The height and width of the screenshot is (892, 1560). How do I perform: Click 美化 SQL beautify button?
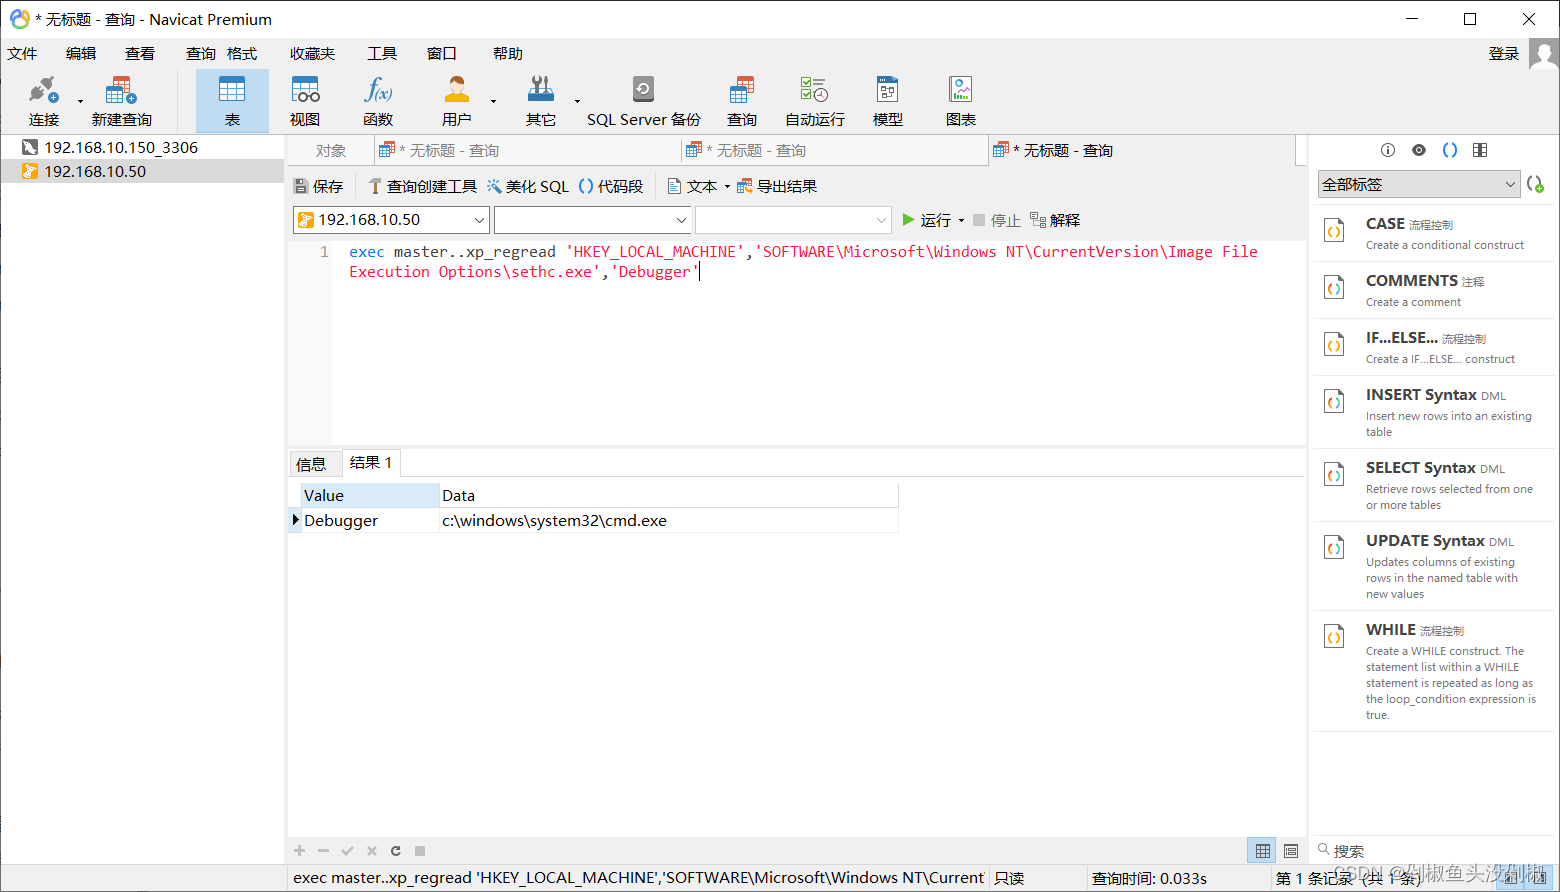point(528,187)
